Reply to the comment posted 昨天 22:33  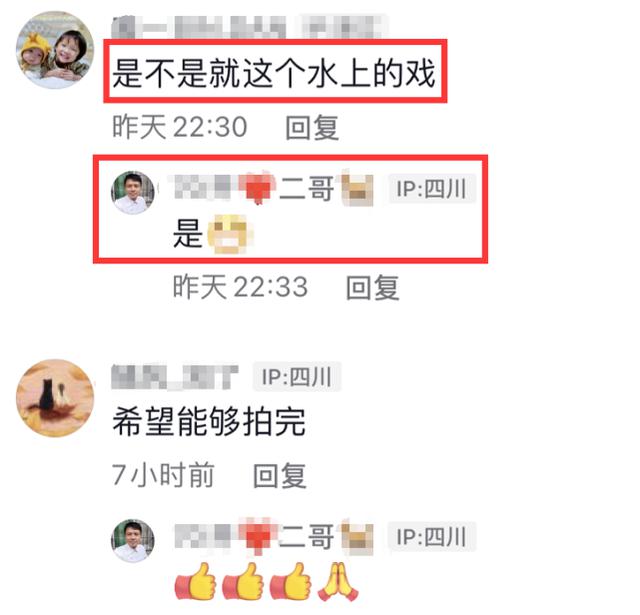pyautogui.click(x=372, y=287)
